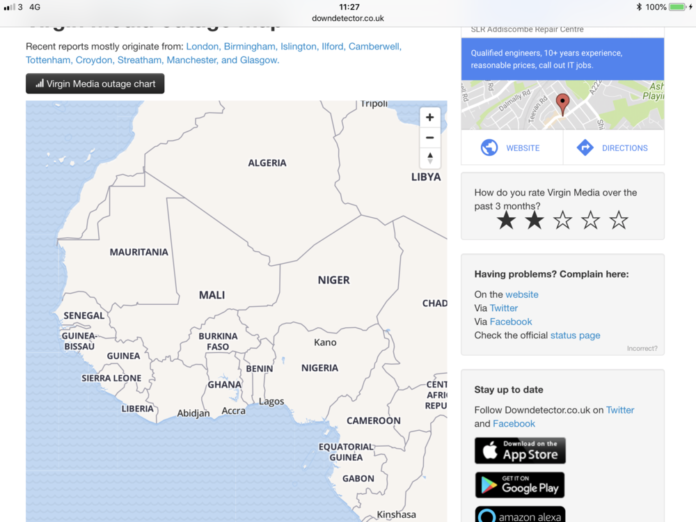Open the London outage reports link
The height and width of the screenshot is (522, 696).
(202, 46)
